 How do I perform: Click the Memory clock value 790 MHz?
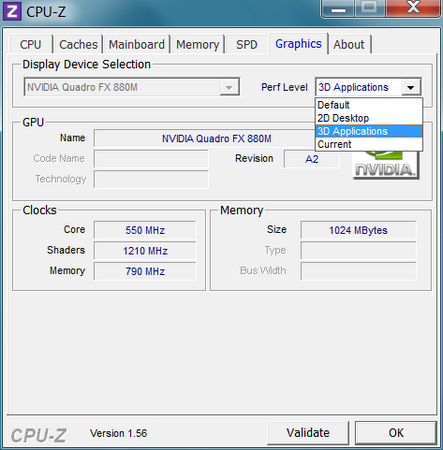click(x=145, y=271)
